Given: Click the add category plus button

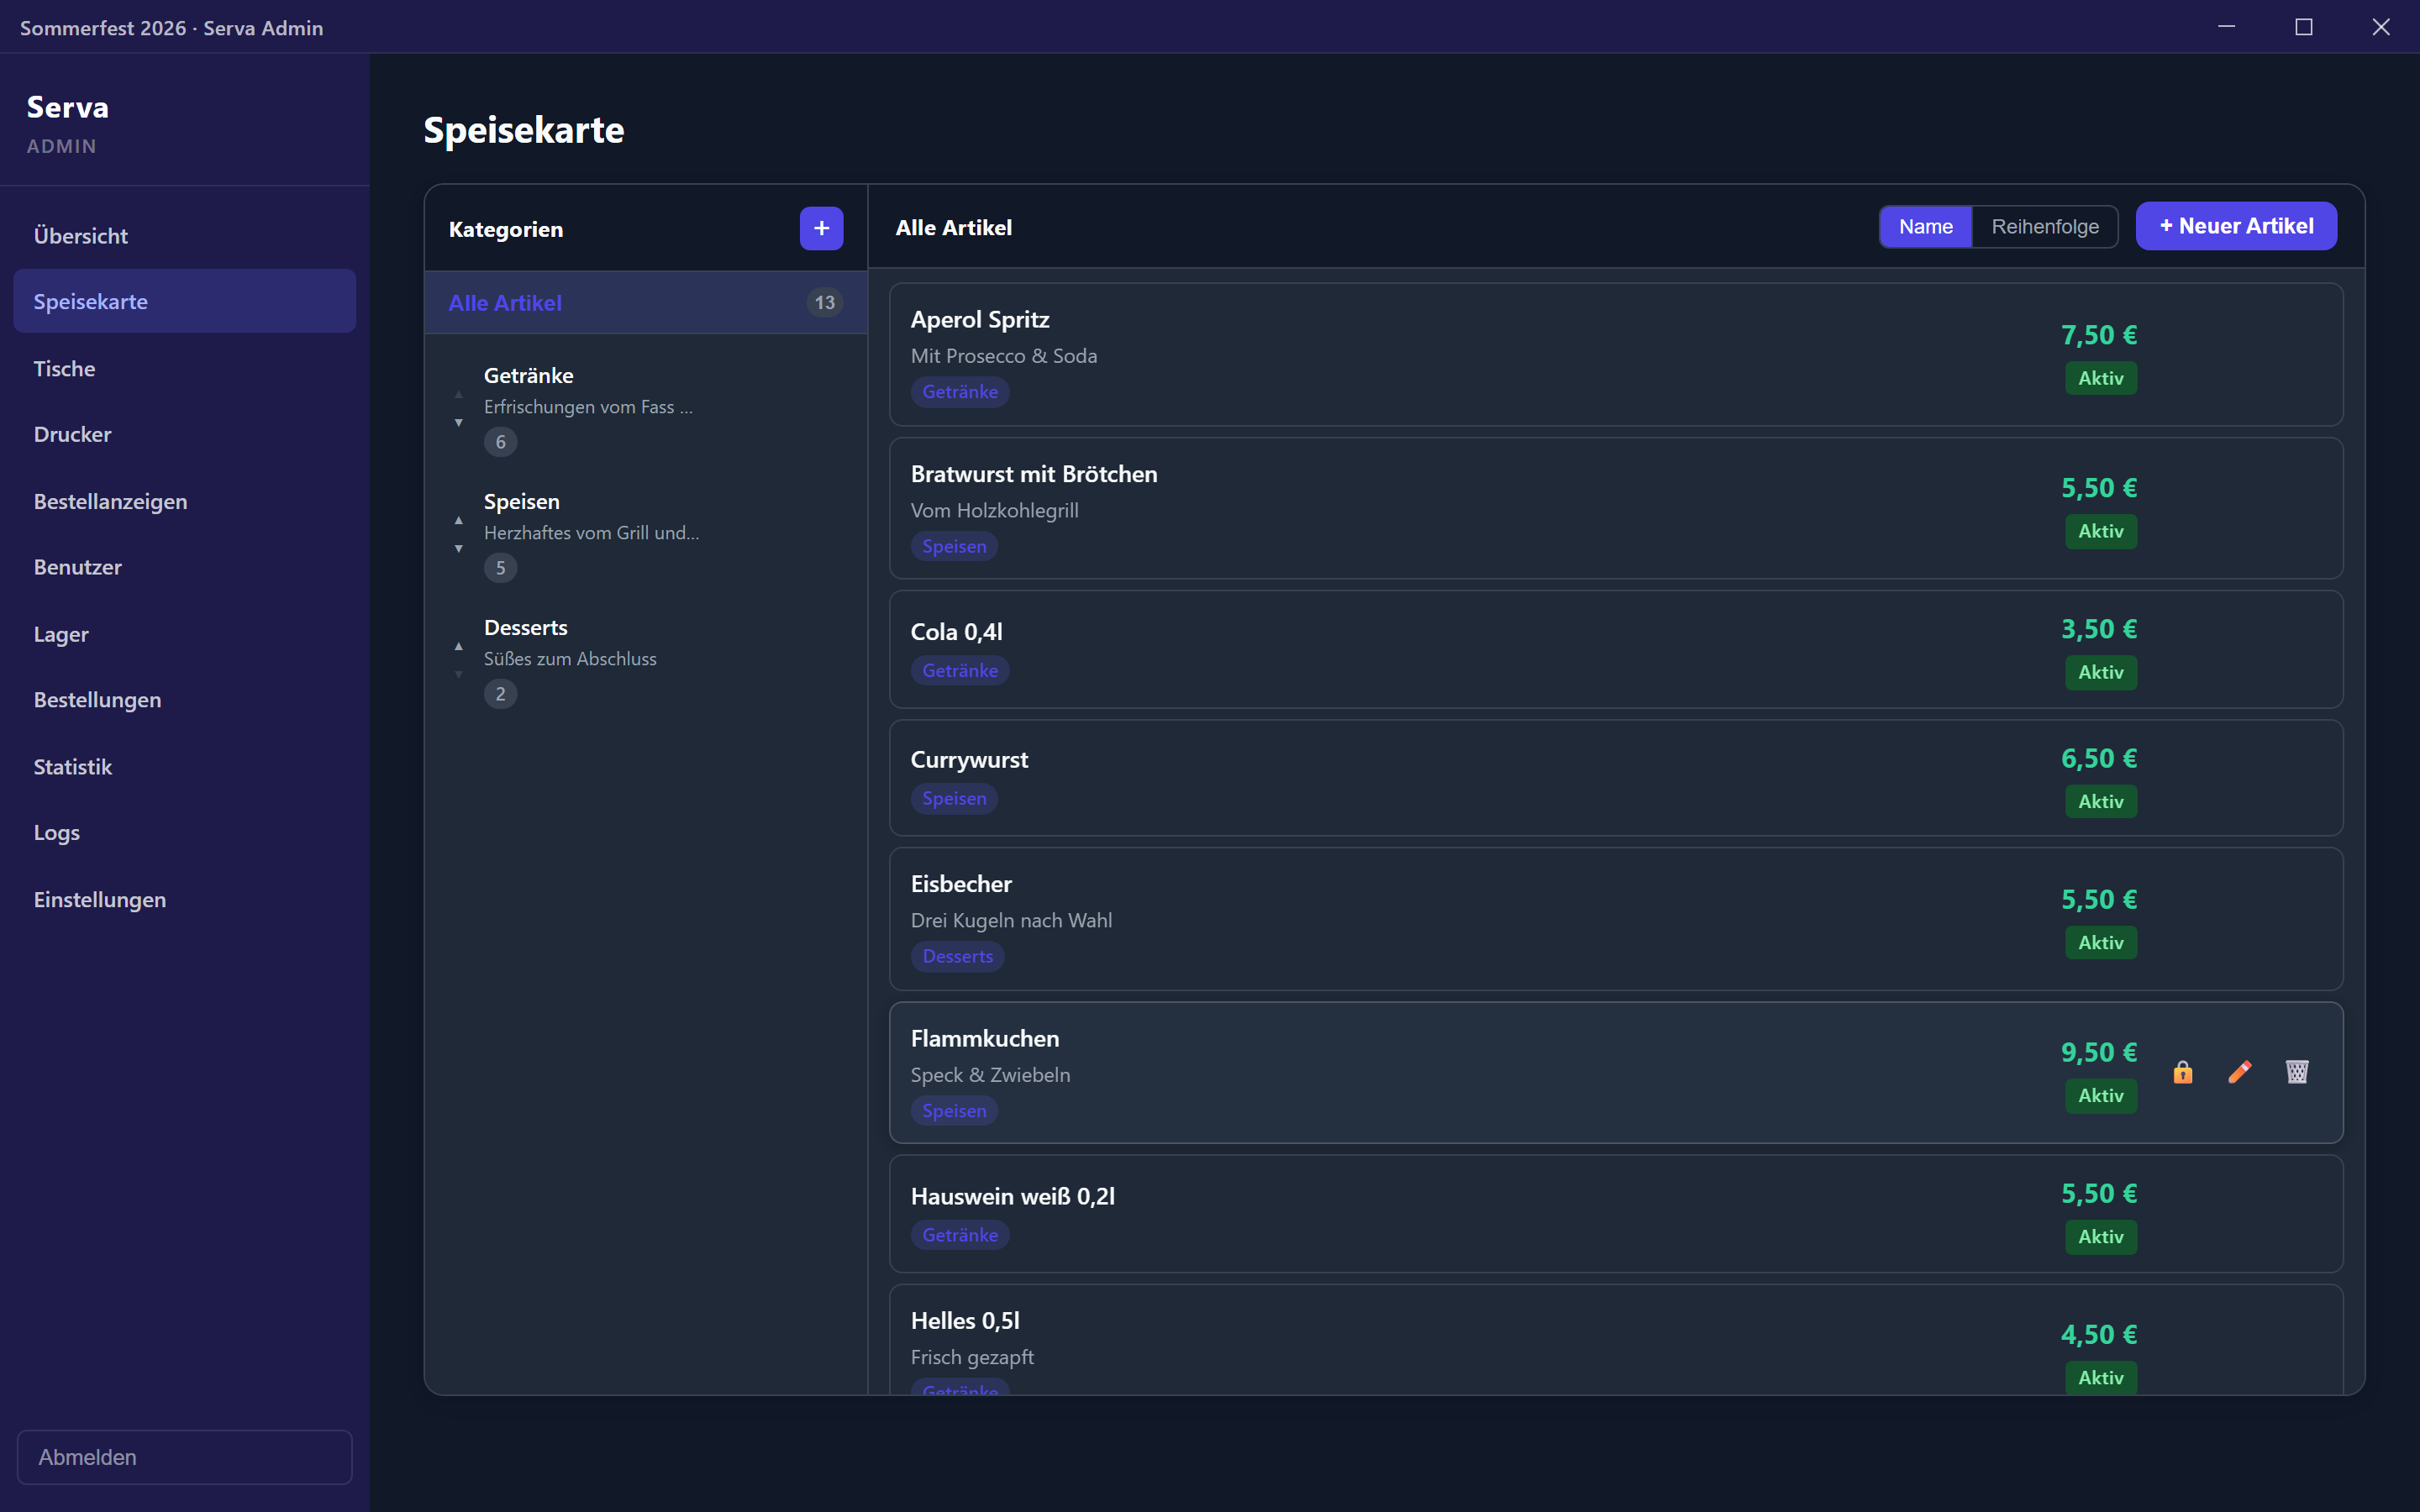Looking at the screenshot, I should [x=821, y=228].
